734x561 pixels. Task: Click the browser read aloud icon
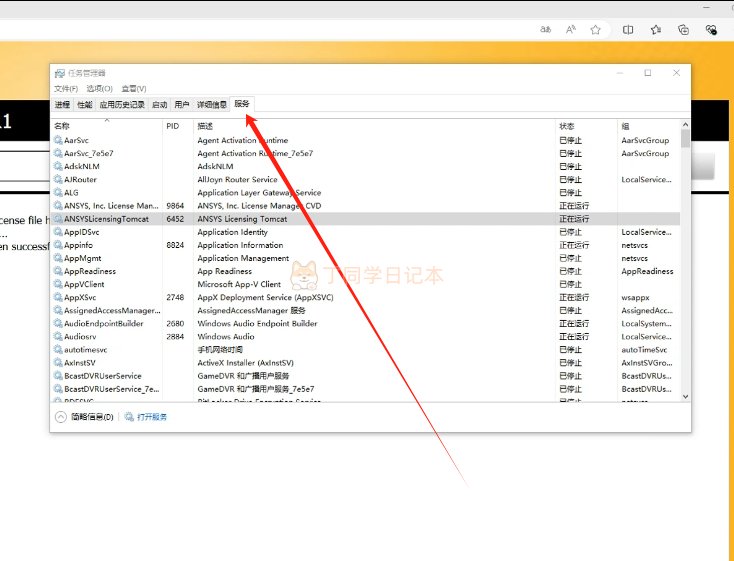coord(571,30)
